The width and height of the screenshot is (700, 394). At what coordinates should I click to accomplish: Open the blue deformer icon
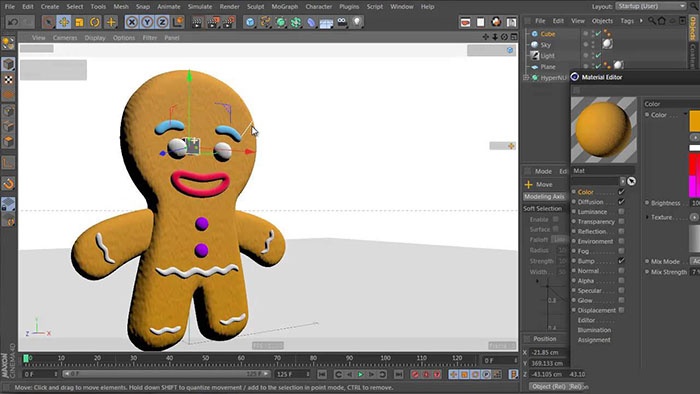(x=311, y=21)
